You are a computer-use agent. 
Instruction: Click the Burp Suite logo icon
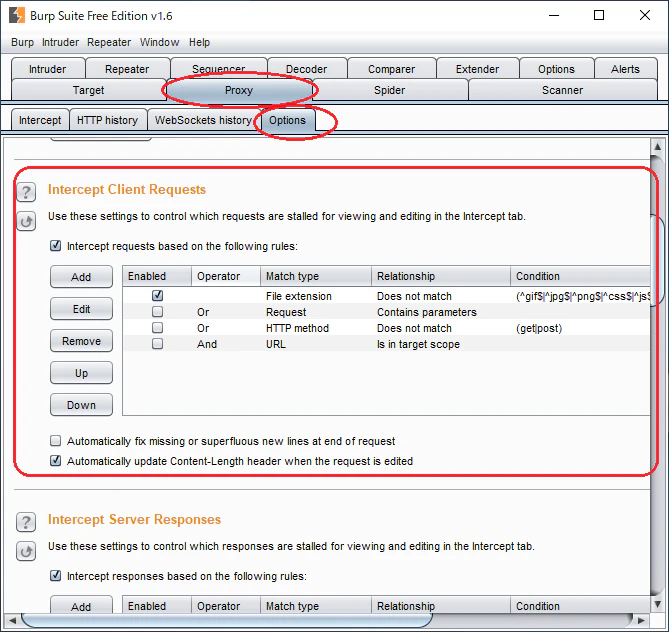click(17, 15)
